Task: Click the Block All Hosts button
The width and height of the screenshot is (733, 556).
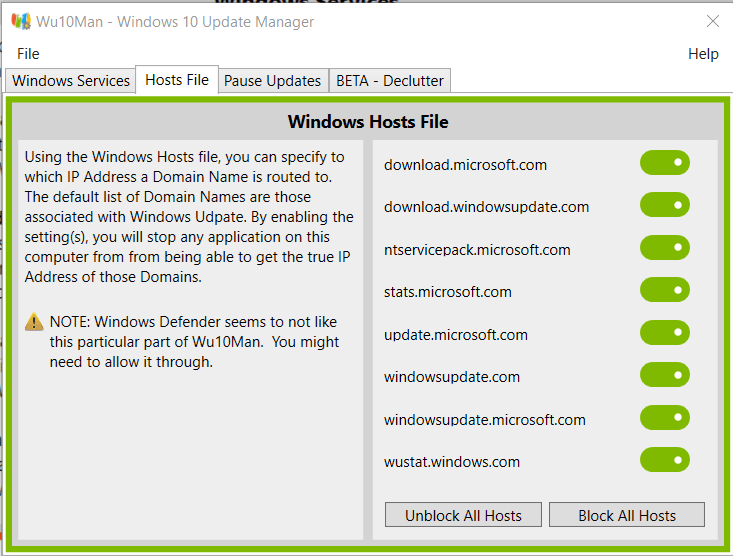Action: (x=627, y=515)
